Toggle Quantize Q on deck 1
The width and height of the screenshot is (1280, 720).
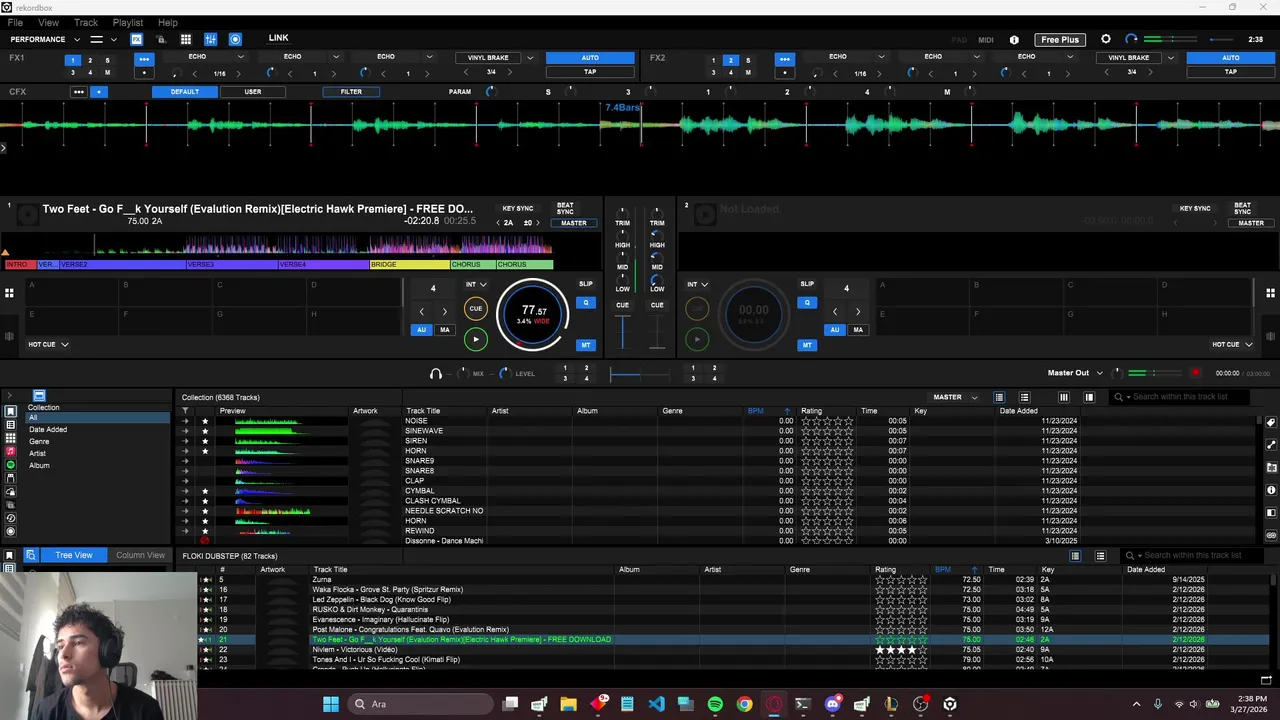(x=586, y=303)
